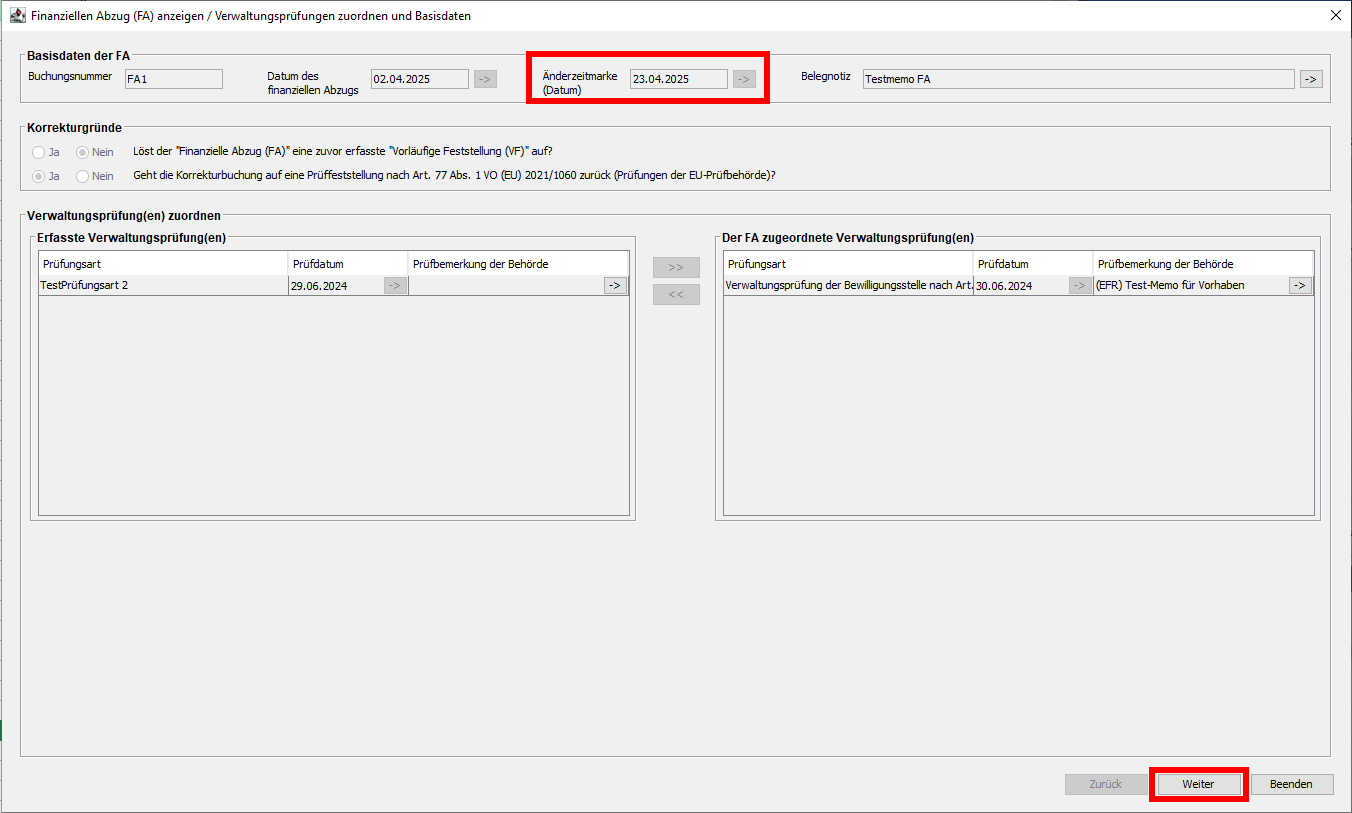Image resolution: width=1352 pixels, height=813 pixels.
Task: Click the Buchungsnummer field showing FA1
Action: (x=173, y=79)
